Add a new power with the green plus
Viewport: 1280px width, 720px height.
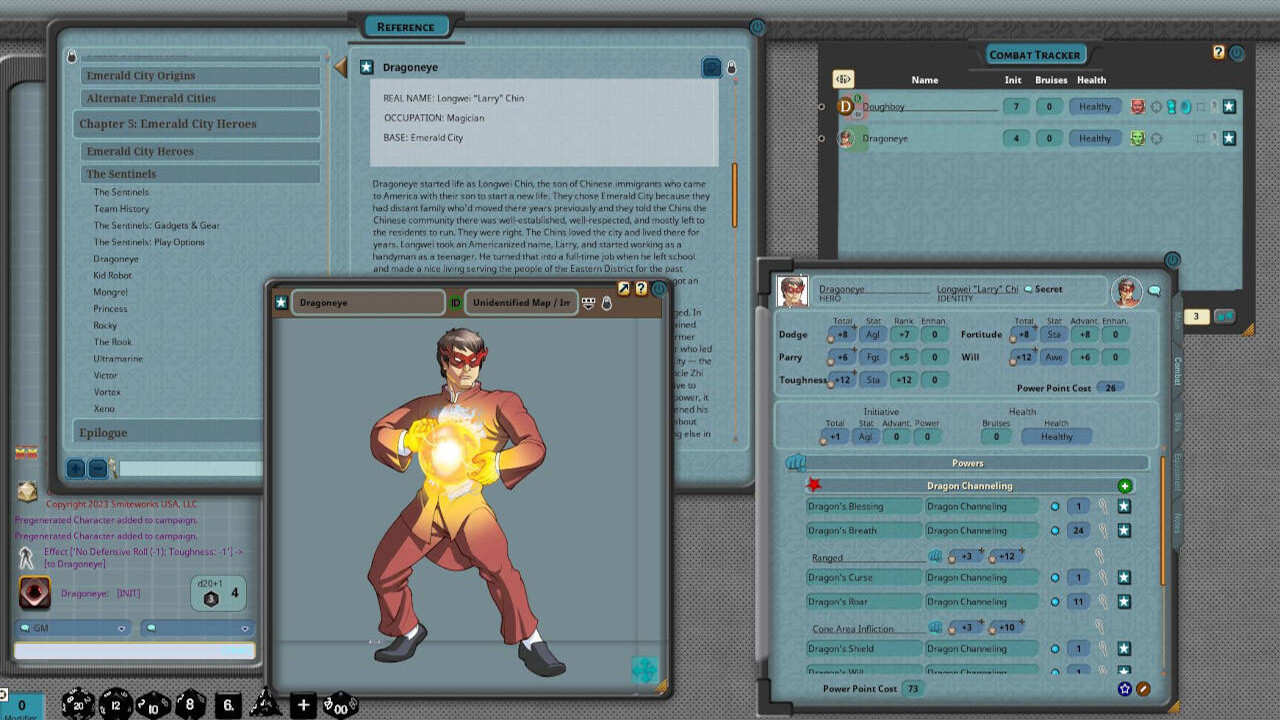tap(1126, 485)
